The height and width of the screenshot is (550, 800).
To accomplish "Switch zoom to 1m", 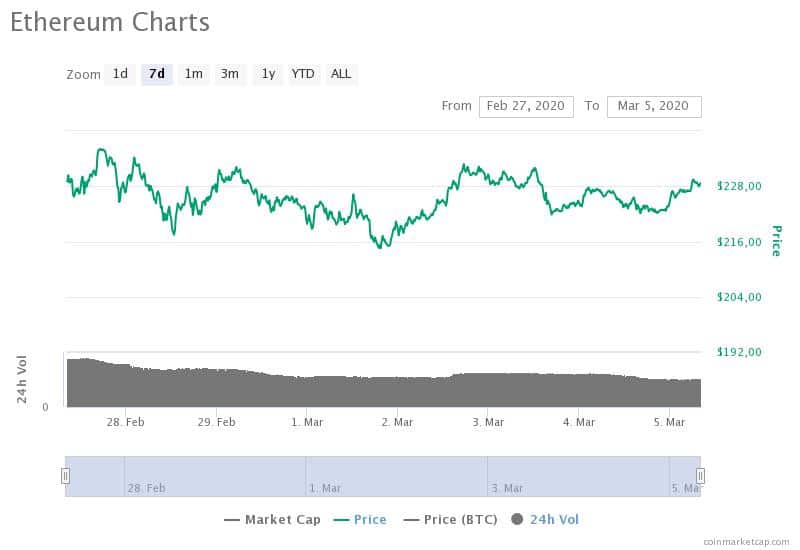I will point(193,74).
